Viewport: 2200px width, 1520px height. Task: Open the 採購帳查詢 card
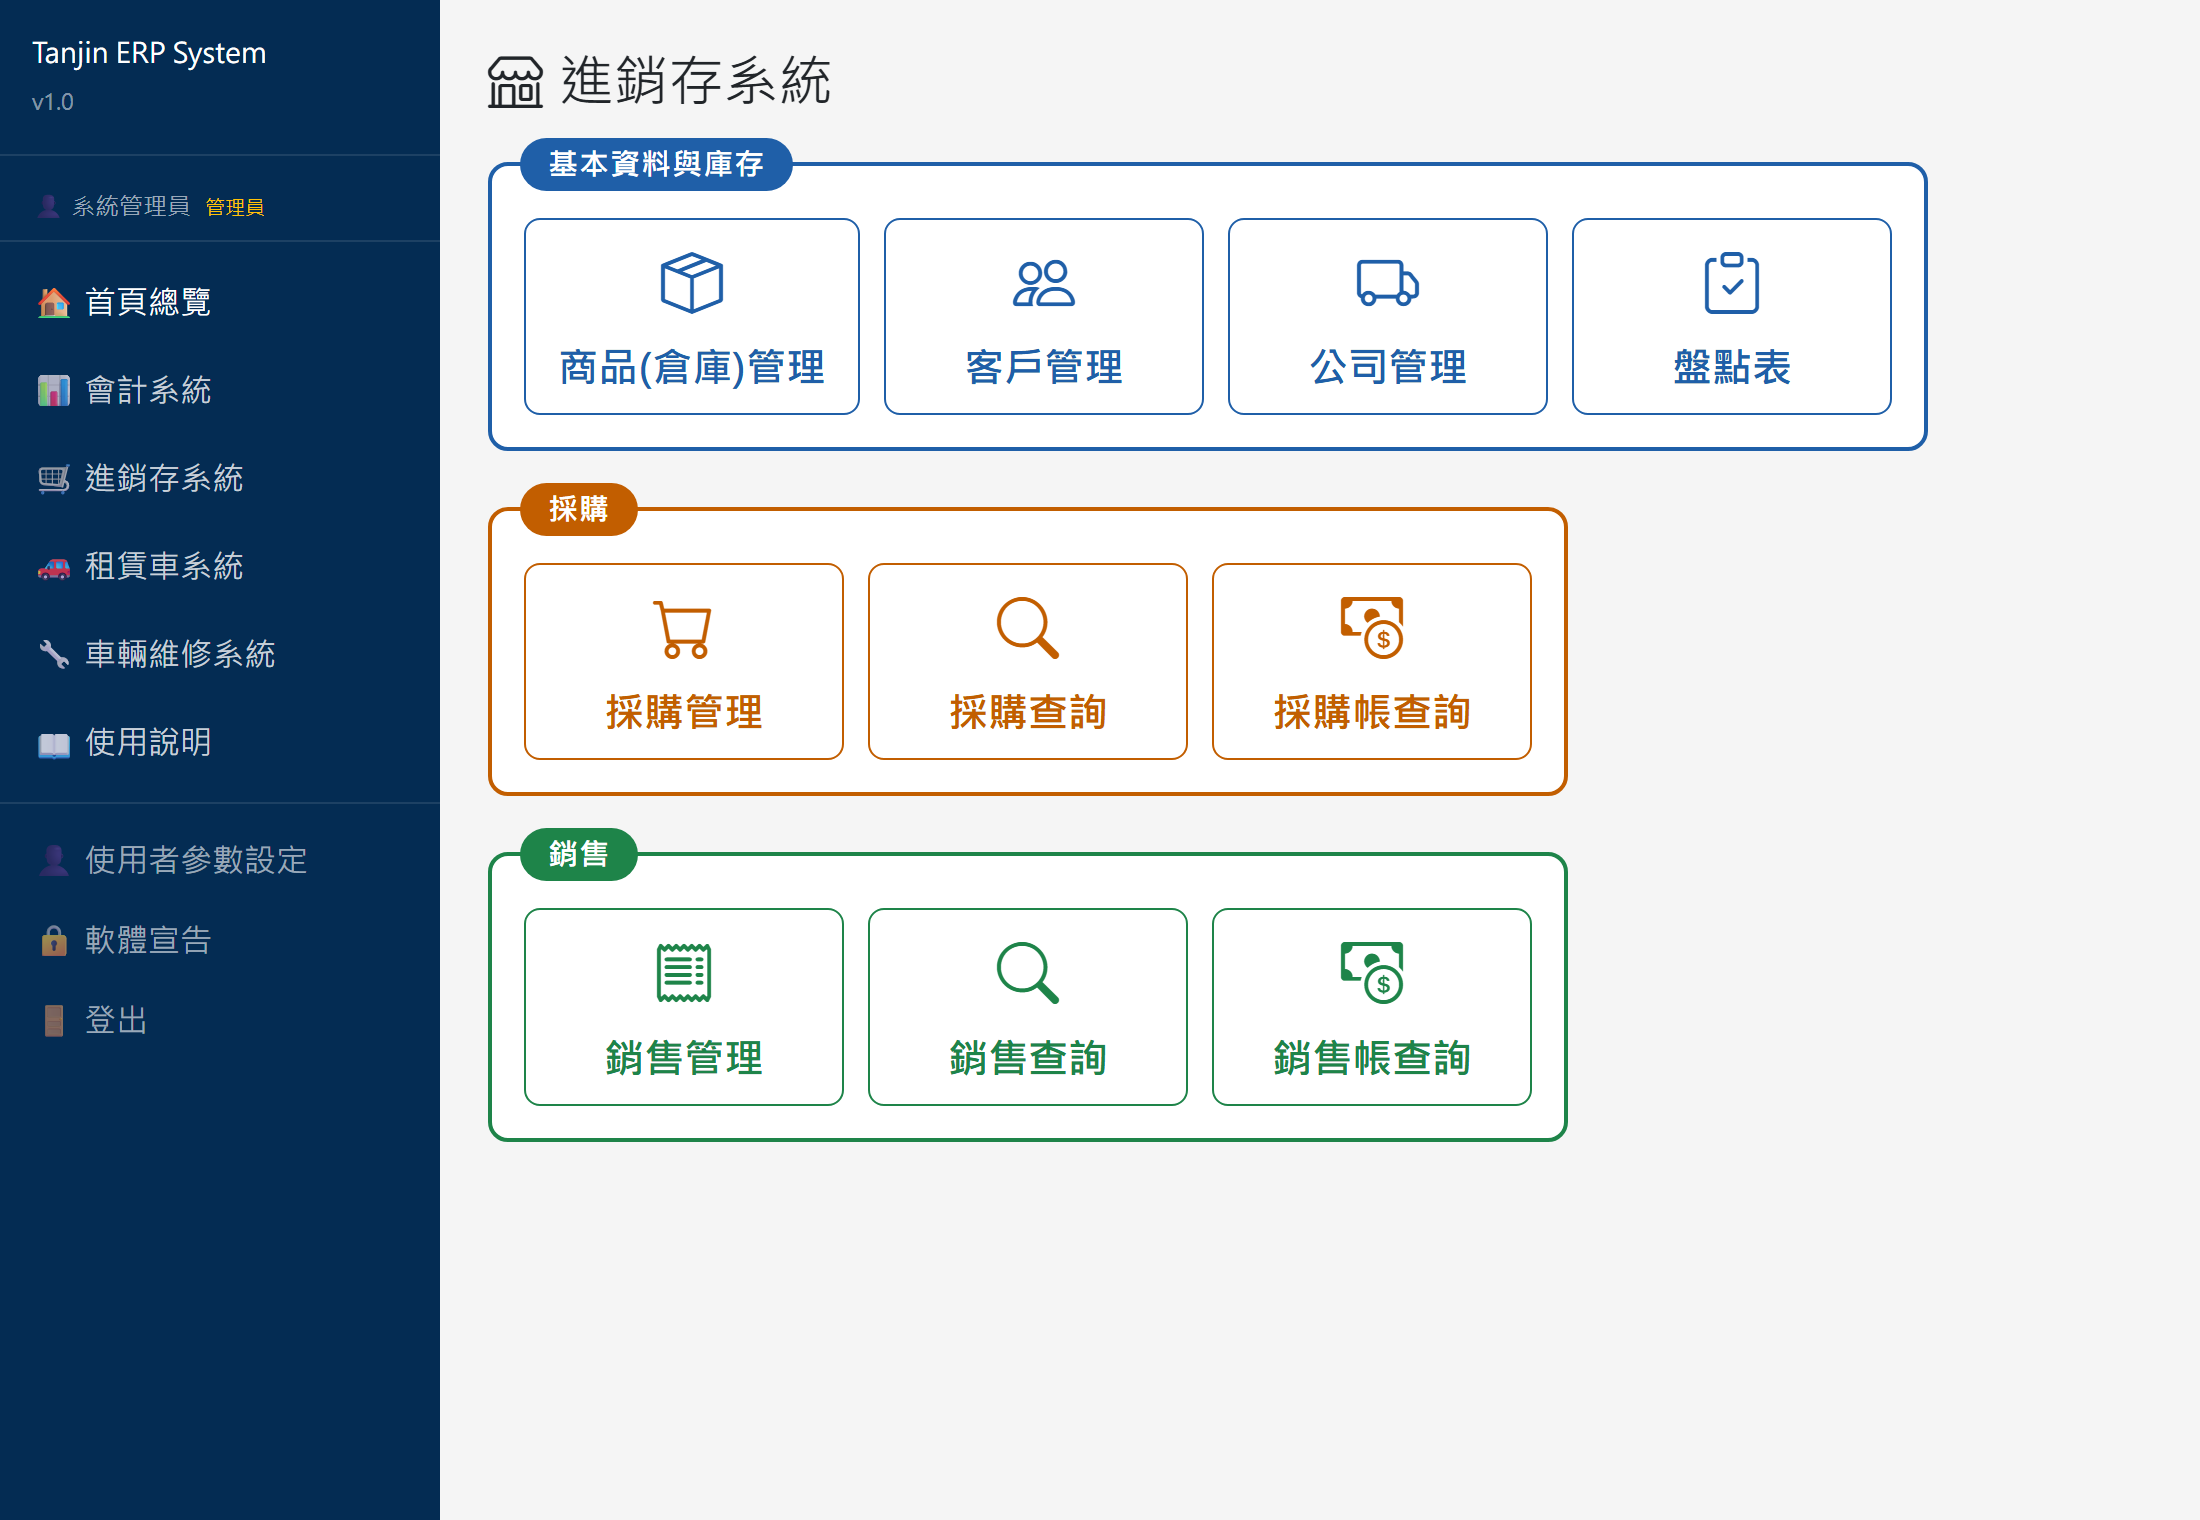coord(1371,661)
